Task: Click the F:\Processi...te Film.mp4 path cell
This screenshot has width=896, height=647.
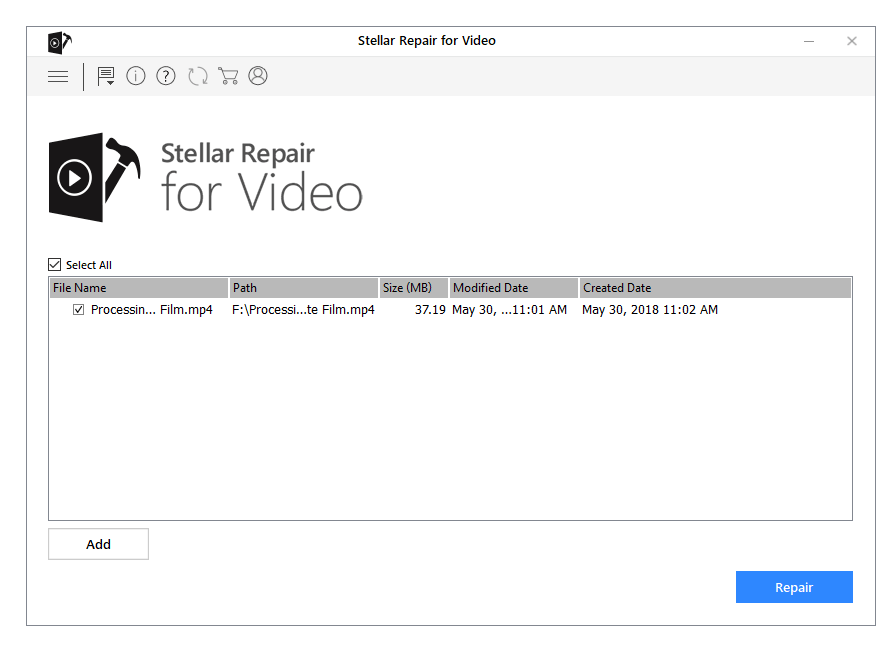Action: (303, 310)
